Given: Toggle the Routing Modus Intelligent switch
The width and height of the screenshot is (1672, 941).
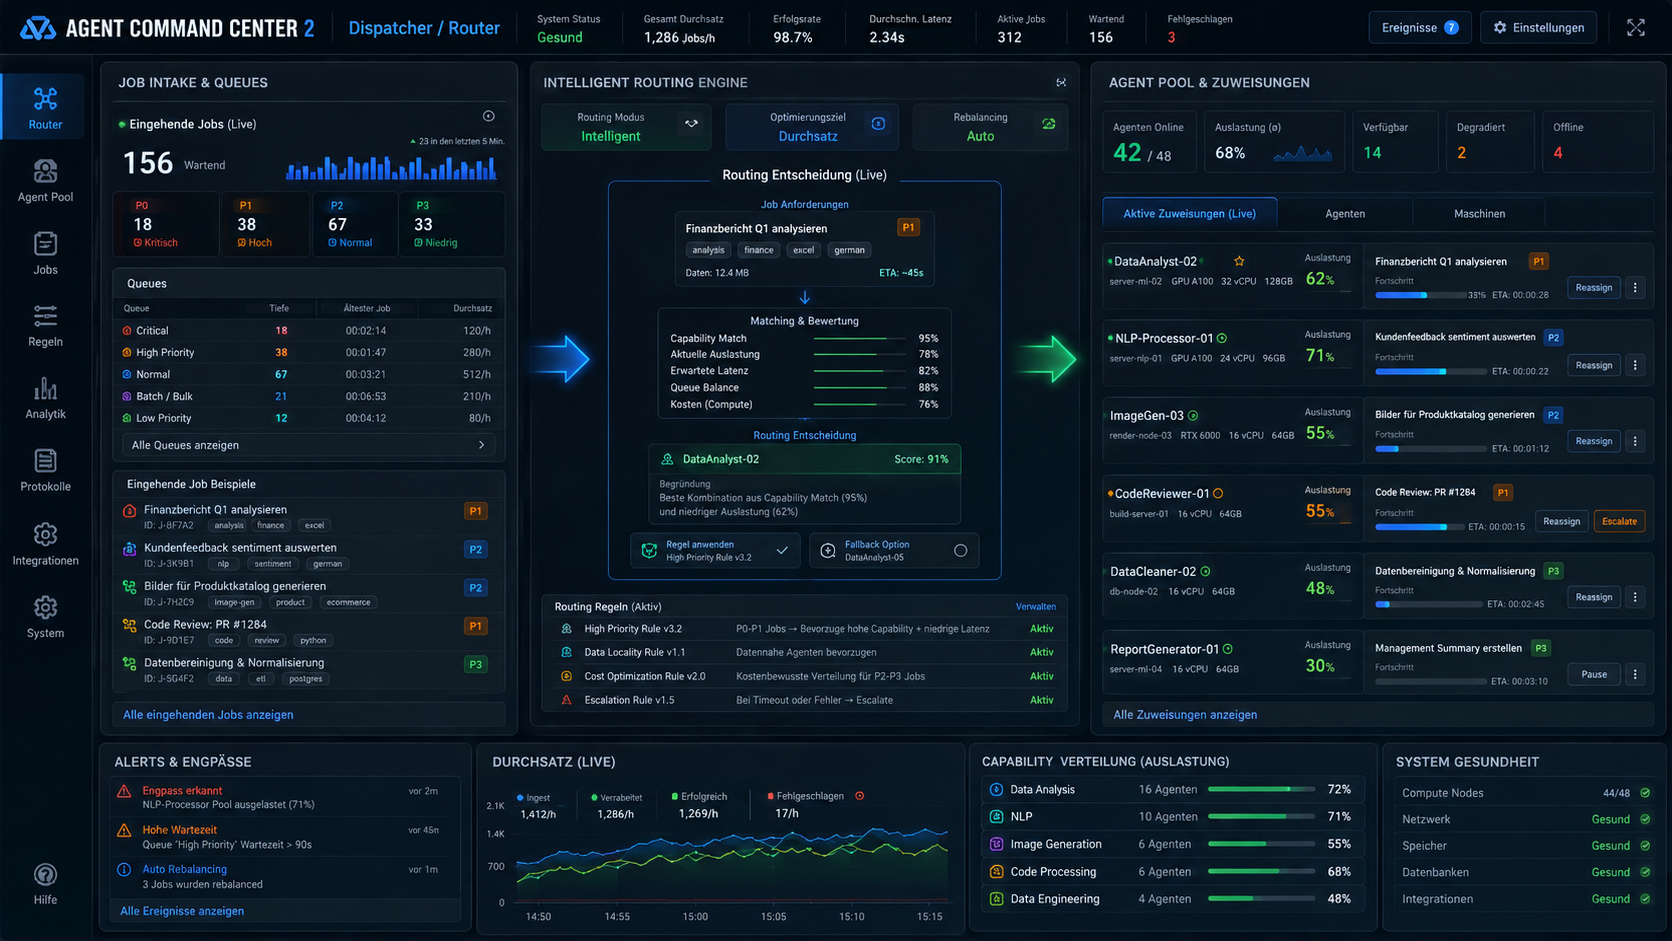Looking at the screenshot, I should point(691,124).
